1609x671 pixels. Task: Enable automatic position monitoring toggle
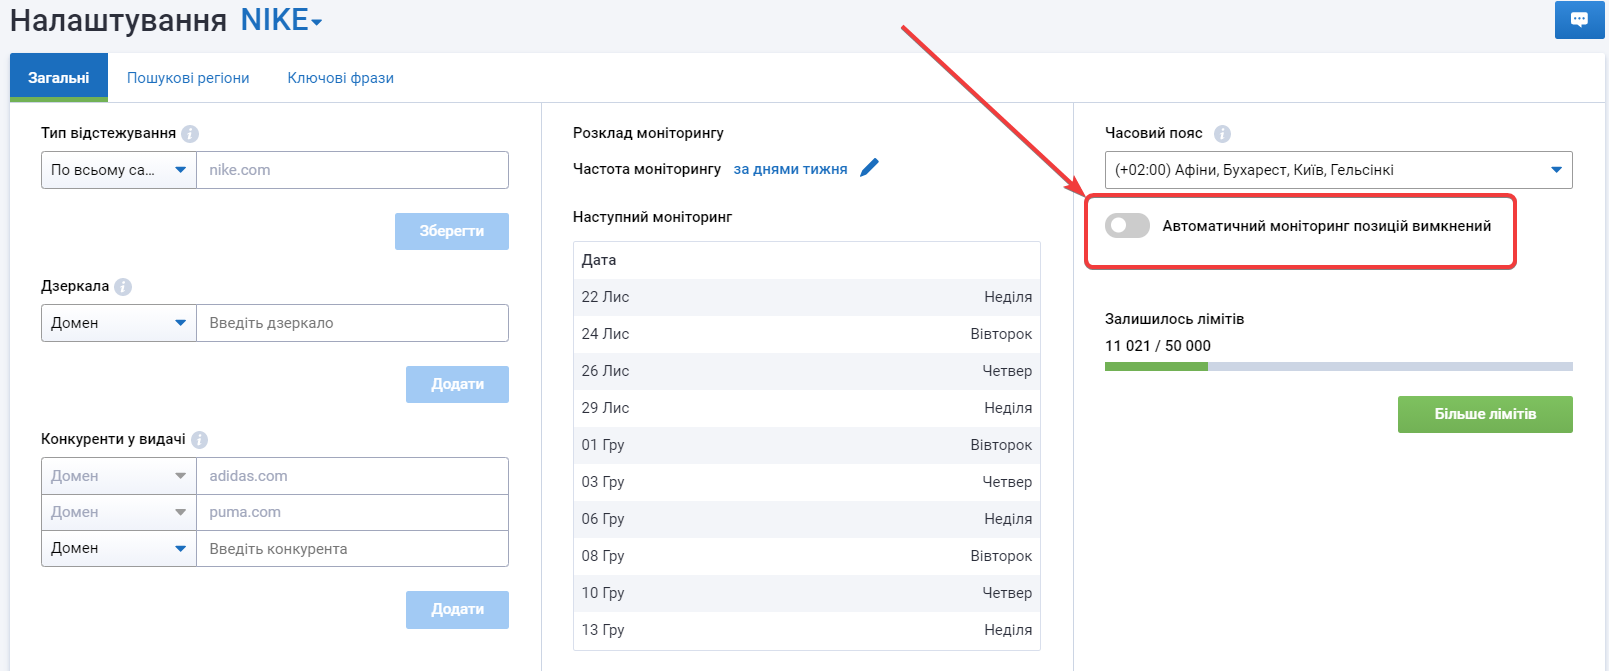1127,226
